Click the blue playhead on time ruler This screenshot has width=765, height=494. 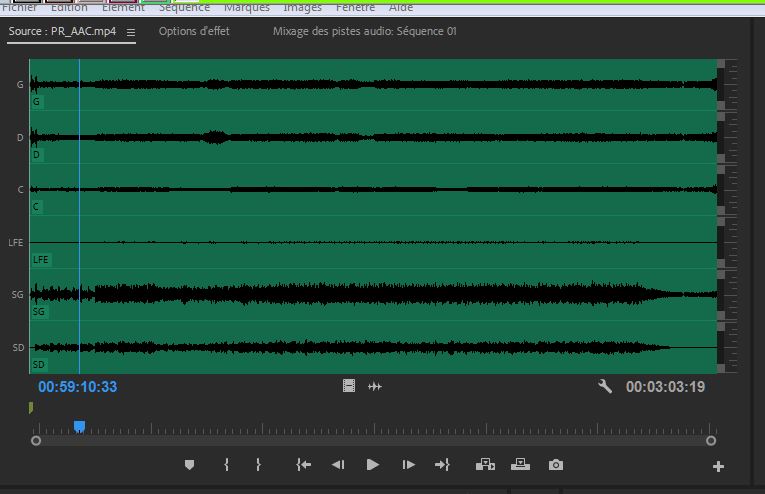click(79, 427)
